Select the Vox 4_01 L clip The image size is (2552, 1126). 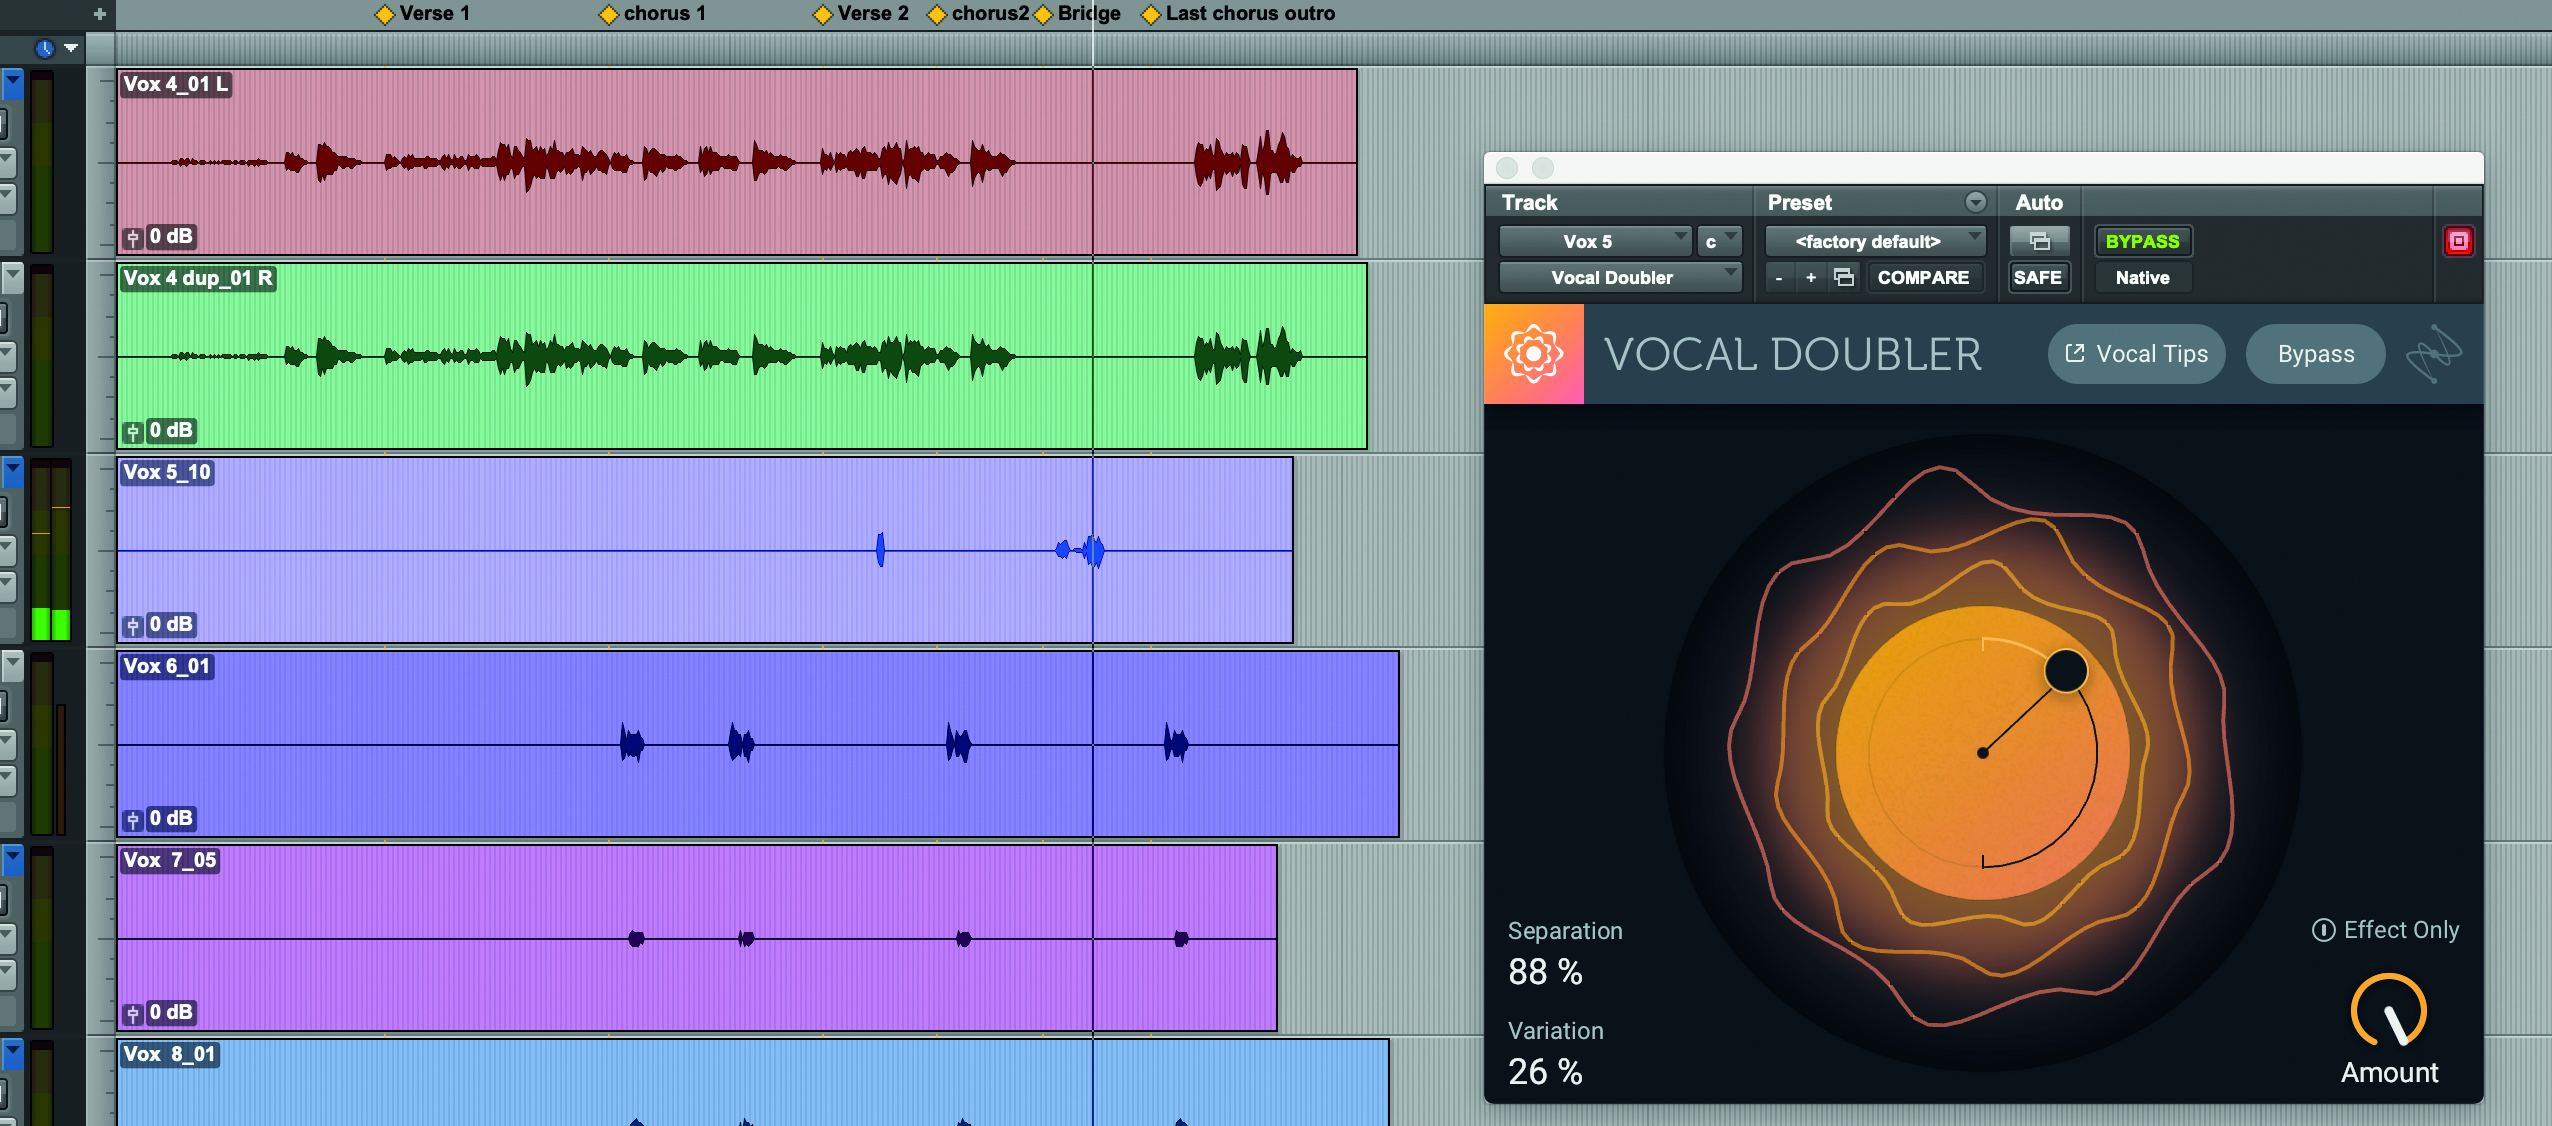(x=737, y=161)
